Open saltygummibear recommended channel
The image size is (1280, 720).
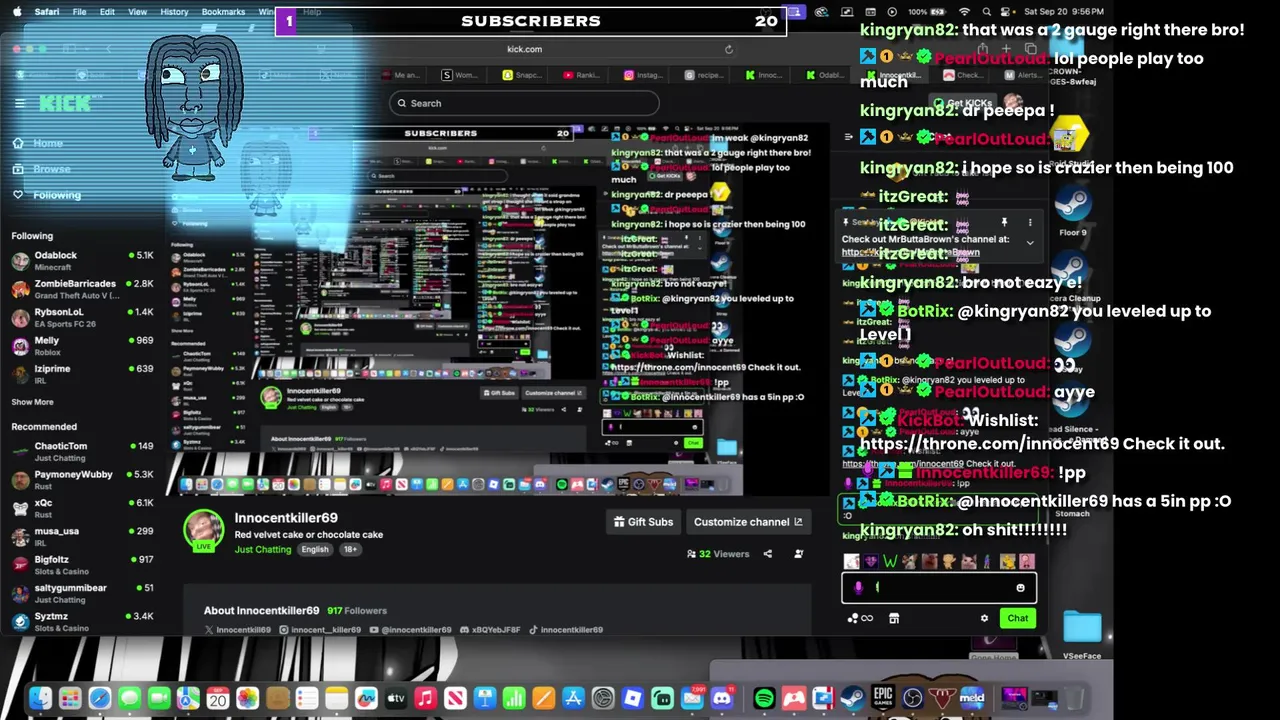pyautogui.click(x=82, y=594)
